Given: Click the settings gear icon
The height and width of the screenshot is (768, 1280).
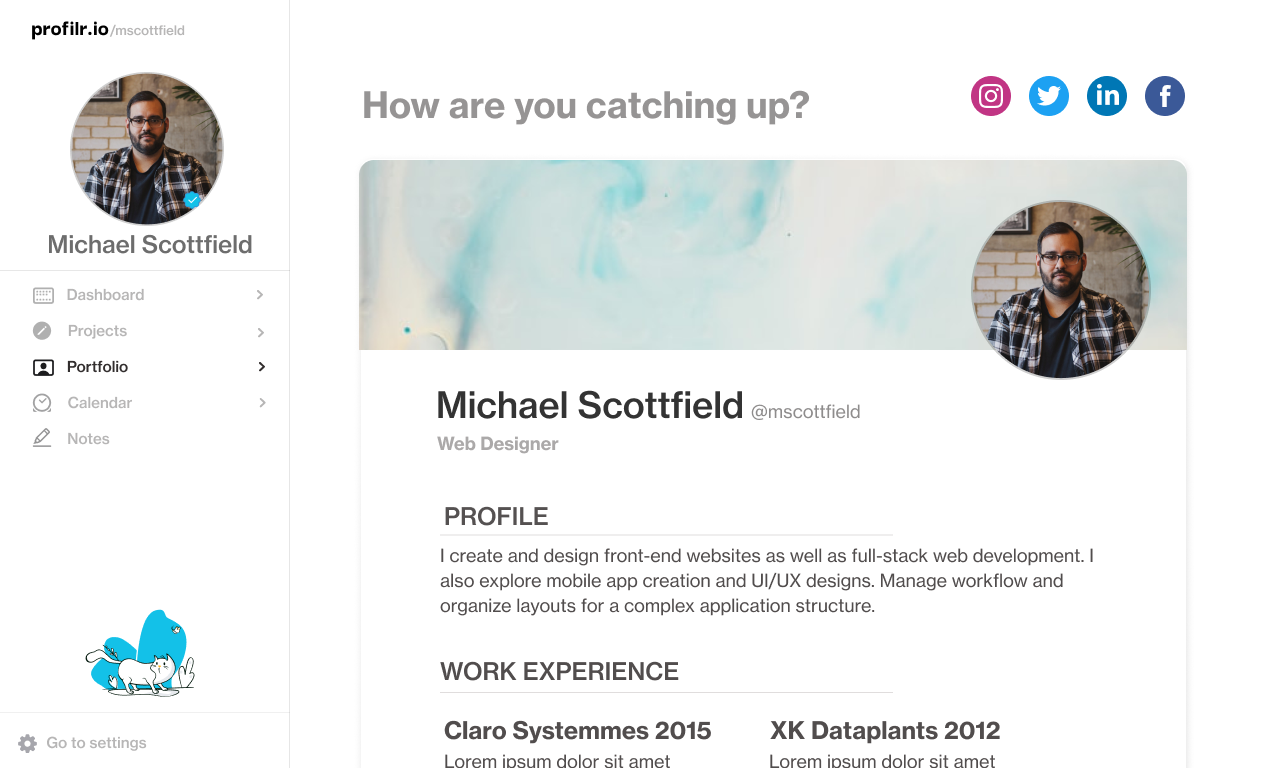Looking at the screenshot, I should click(27, 743).
